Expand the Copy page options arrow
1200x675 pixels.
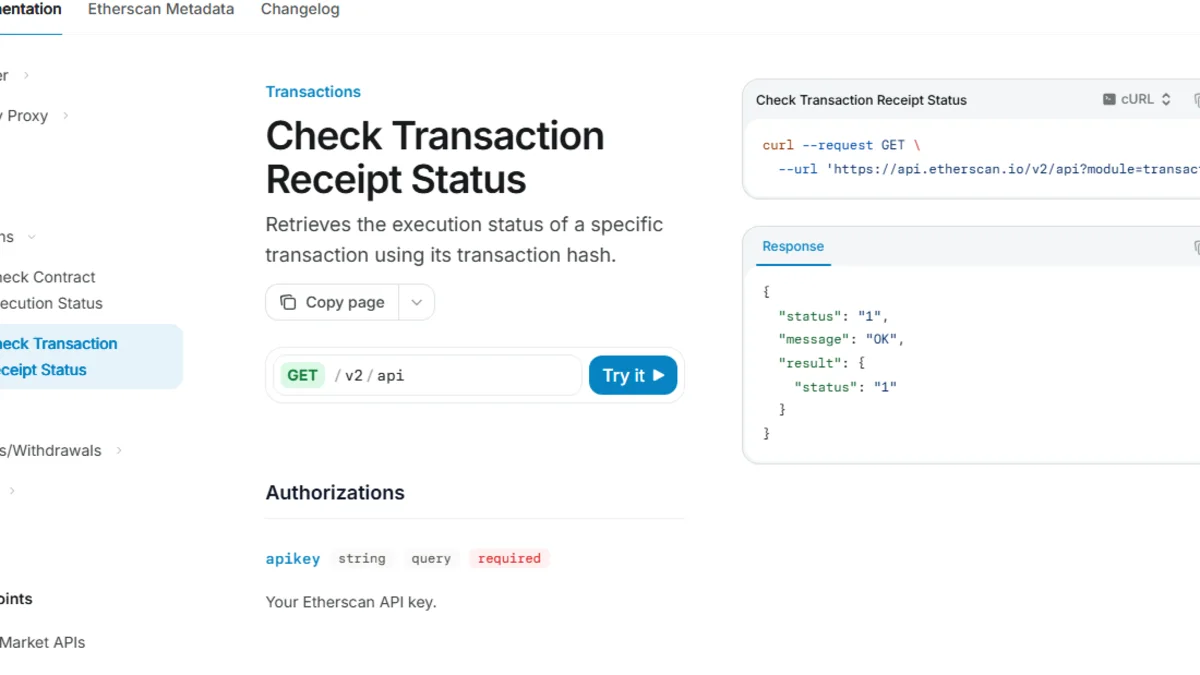click(x=417, y=302)
